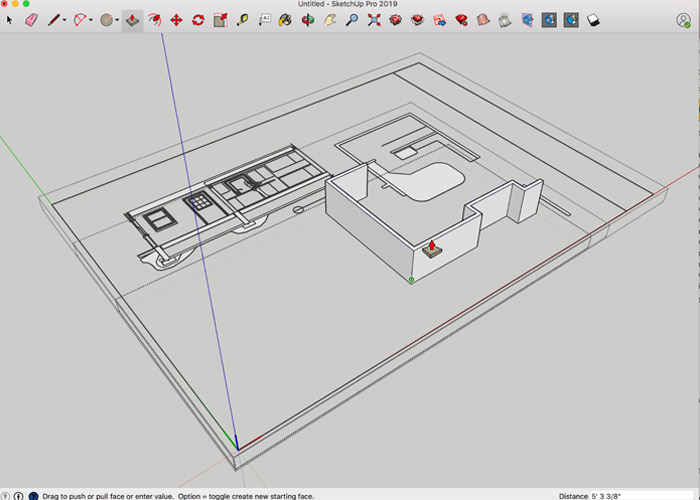Screen dimensions: 700x500
Task: Select the Offset tool
Action: [x=154, y=20]
